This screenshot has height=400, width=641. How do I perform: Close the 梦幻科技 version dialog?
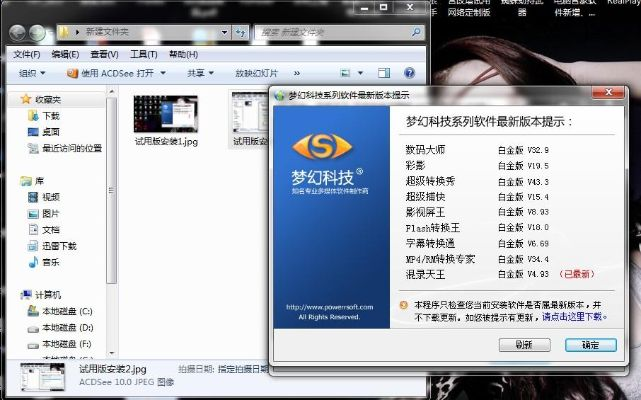click(x=608, y=92)
